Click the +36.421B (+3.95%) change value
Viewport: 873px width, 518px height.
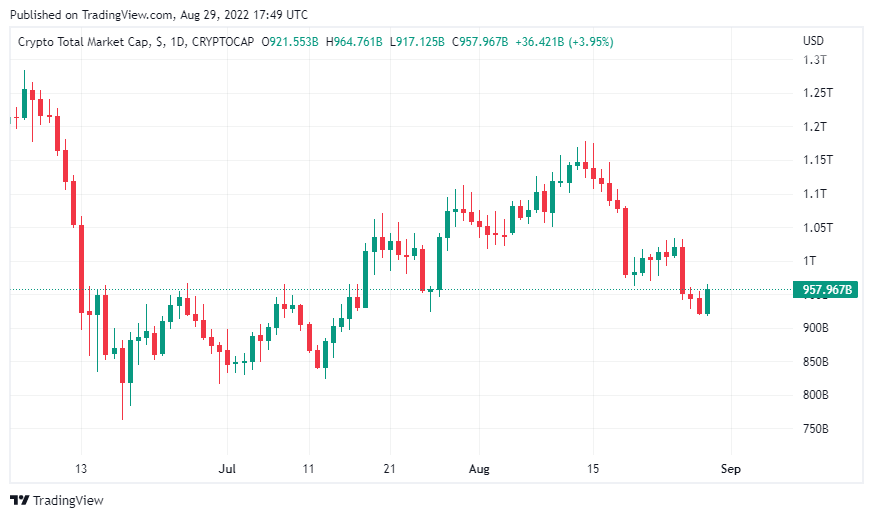pos(565,41)
